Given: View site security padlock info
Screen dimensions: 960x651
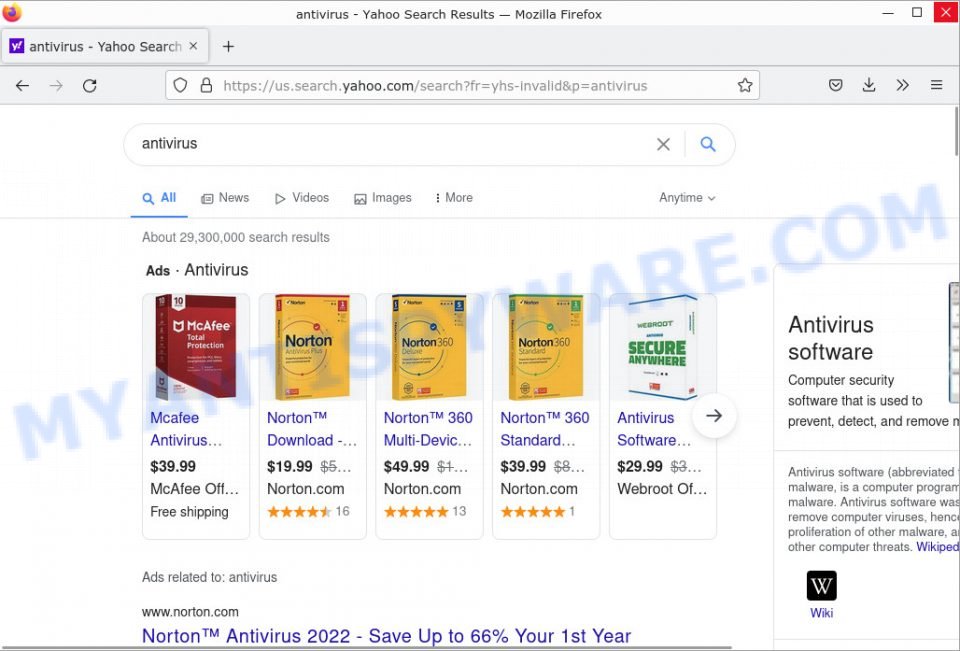Looking at the screenshot, I should coord(206,85).
